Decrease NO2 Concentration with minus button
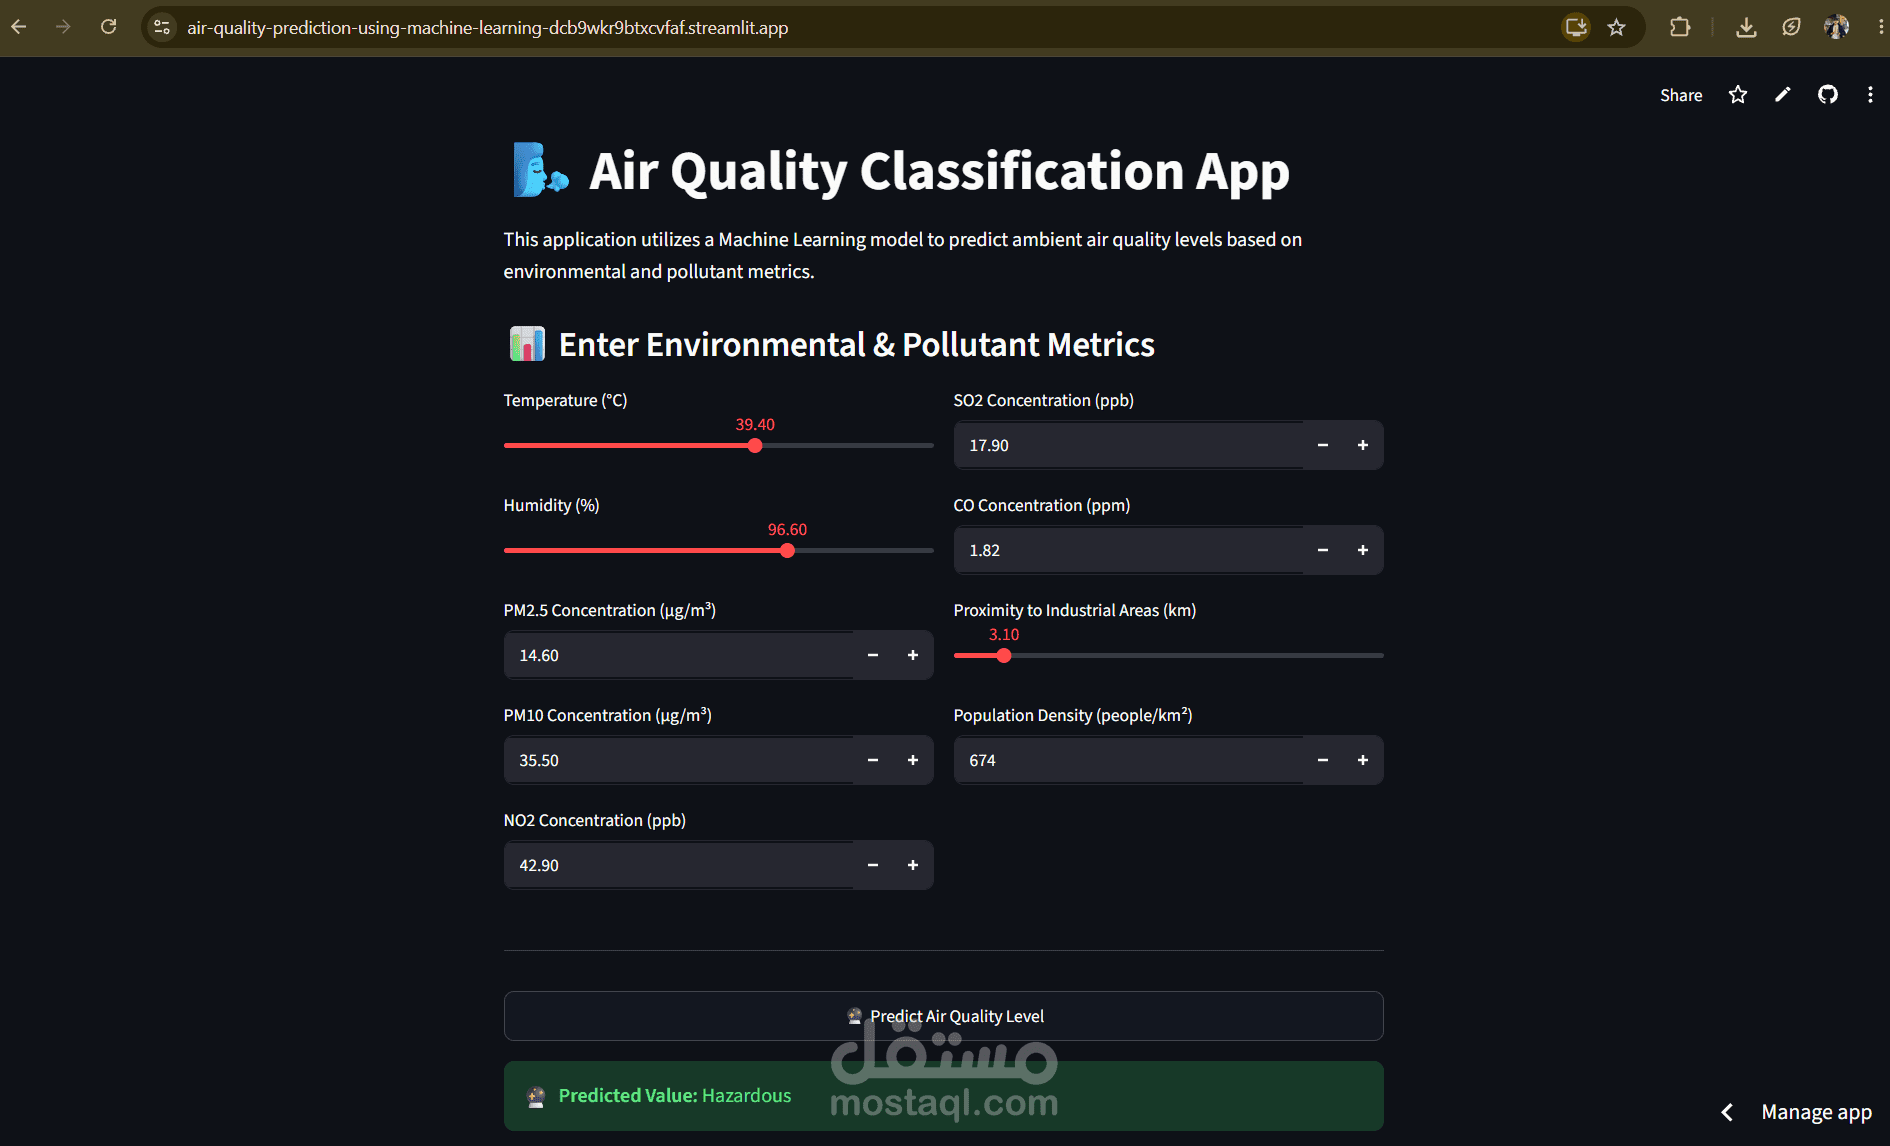Image resolution: width=1890 pixels, height=1146 pixels. tap(873, 865)
